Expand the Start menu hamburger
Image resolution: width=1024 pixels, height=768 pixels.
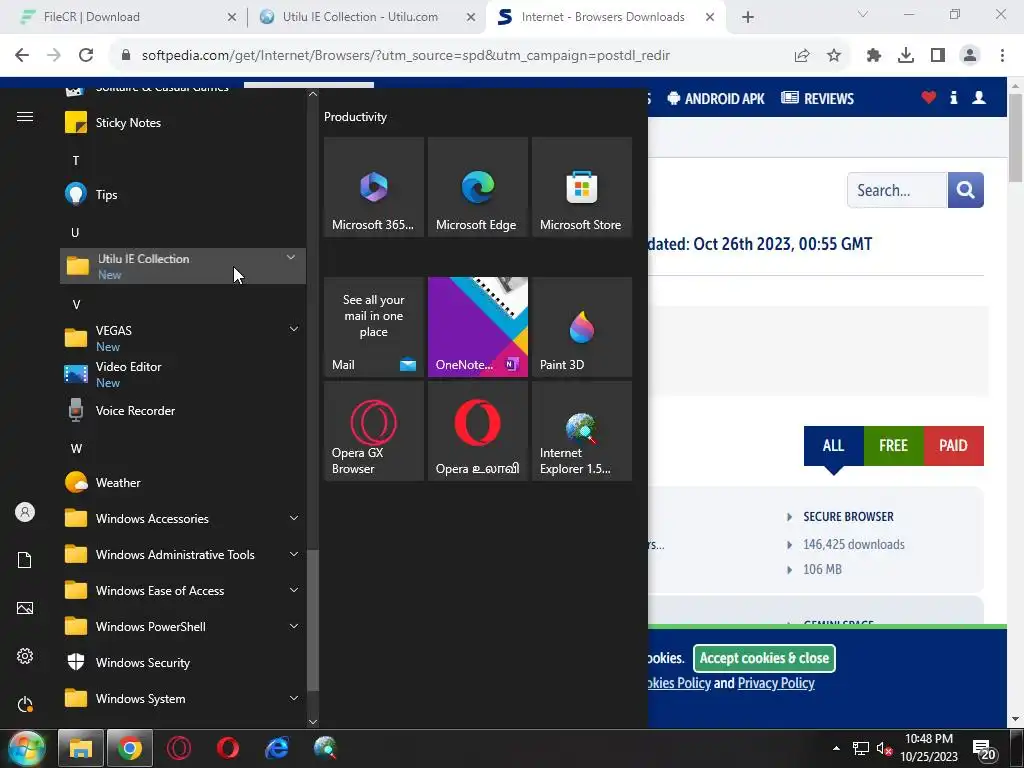(x=25, y=116)
